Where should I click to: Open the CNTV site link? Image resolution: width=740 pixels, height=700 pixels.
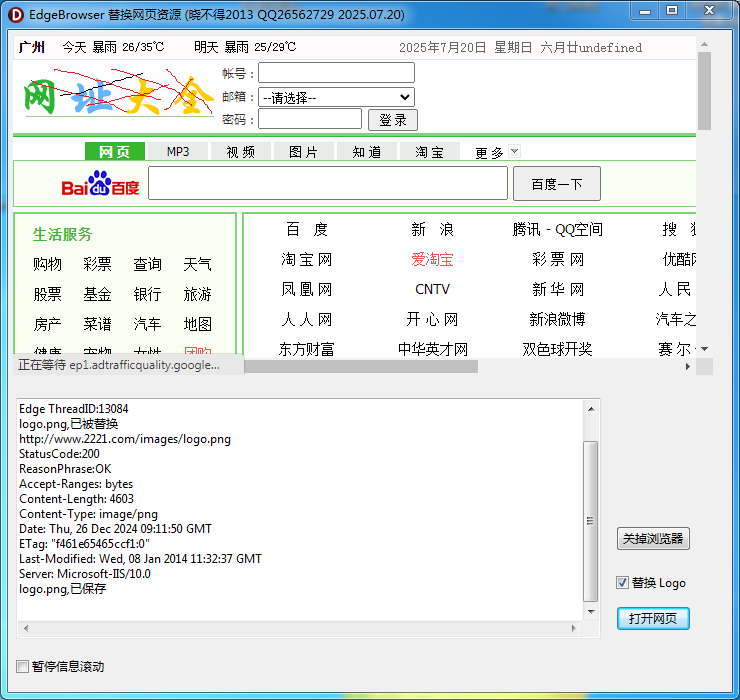(432, 289)
